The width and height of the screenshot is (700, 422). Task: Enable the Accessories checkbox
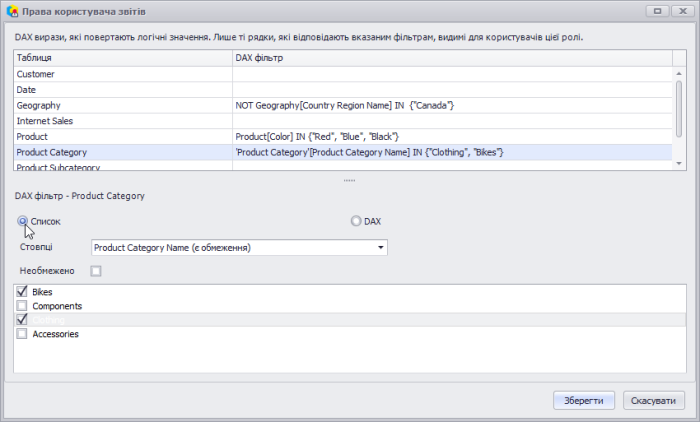22,334
